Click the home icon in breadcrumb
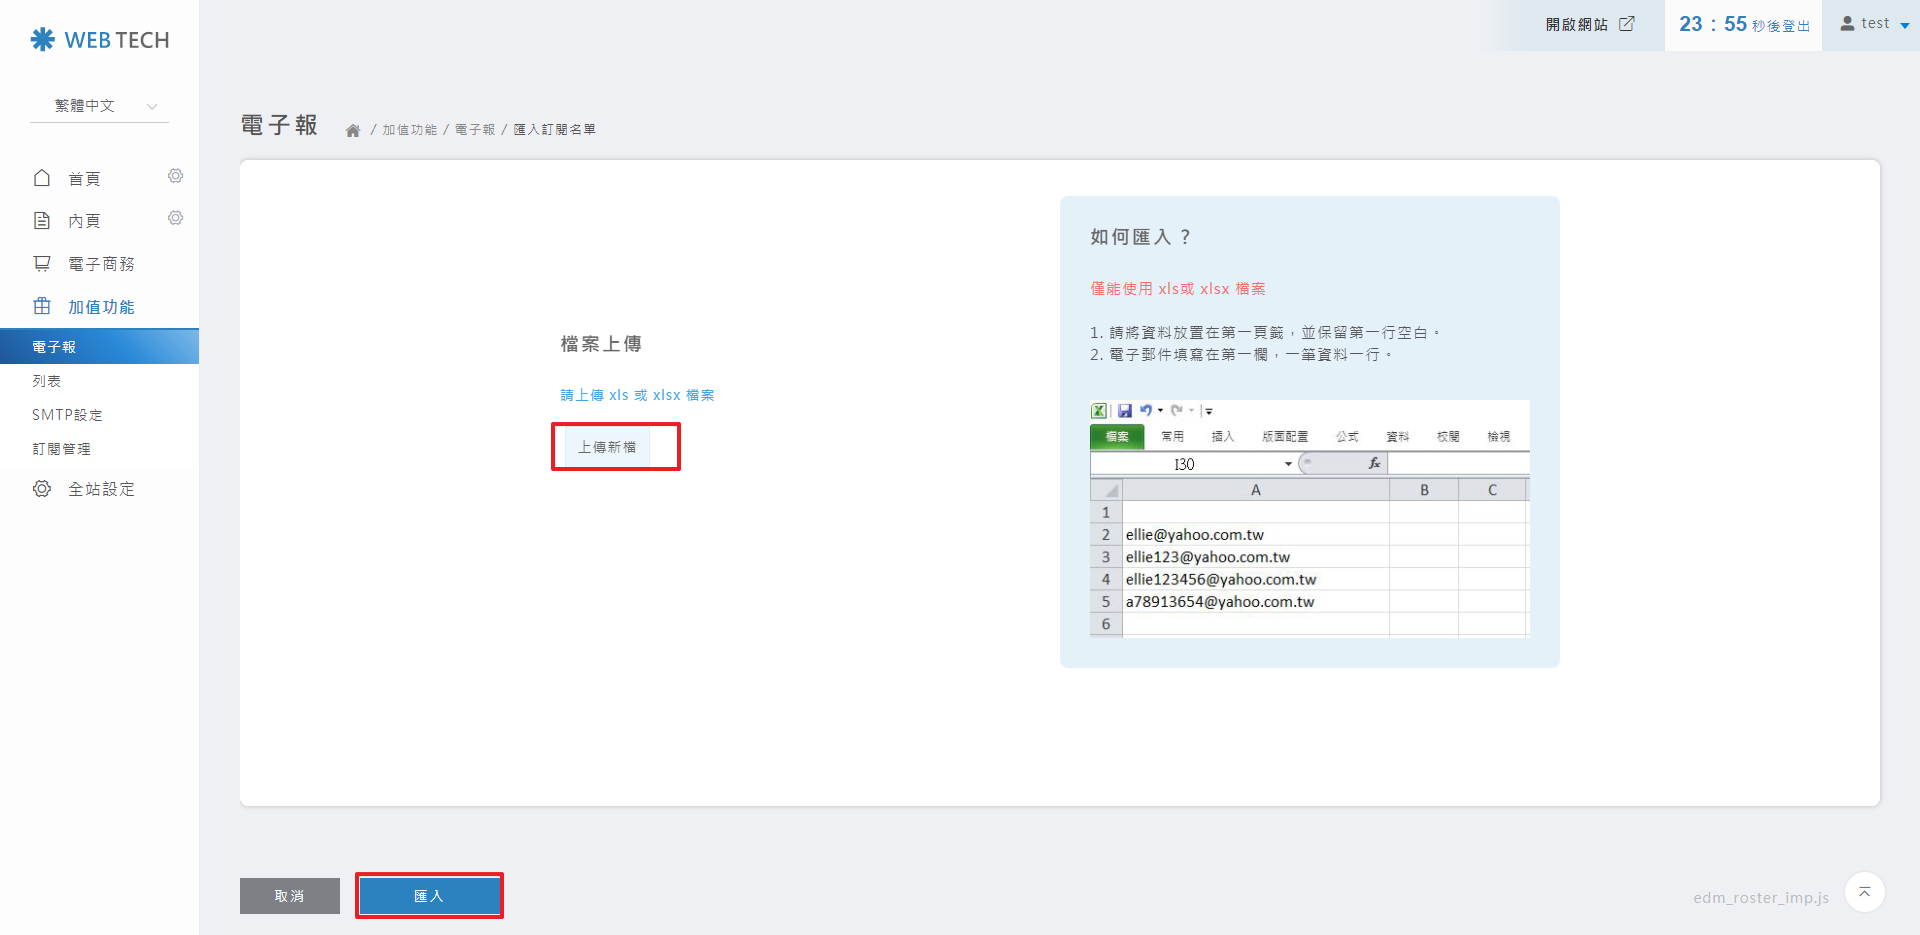The height and width of the screenshot is (935, 1920). [x=353, y=131]
